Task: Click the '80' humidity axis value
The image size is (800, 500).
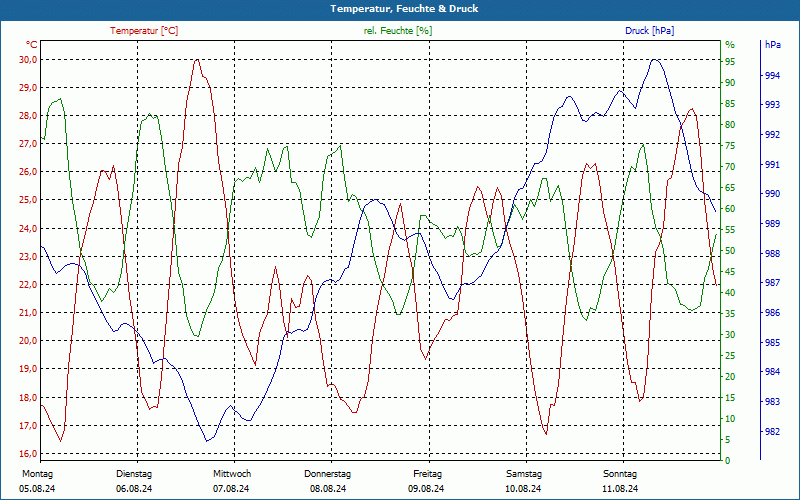Action: tap(730, 124)
